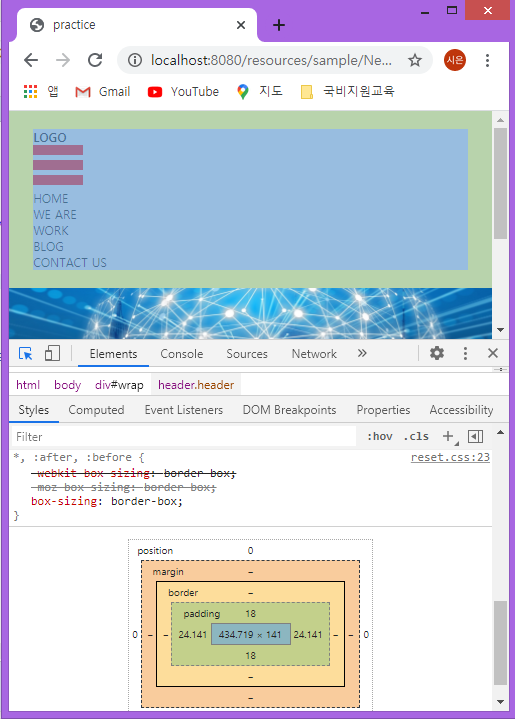Viewport: 515px width, 719px height.
Task: Open the Apps bookmark grid icon
Action: click(x=30, y=92)
